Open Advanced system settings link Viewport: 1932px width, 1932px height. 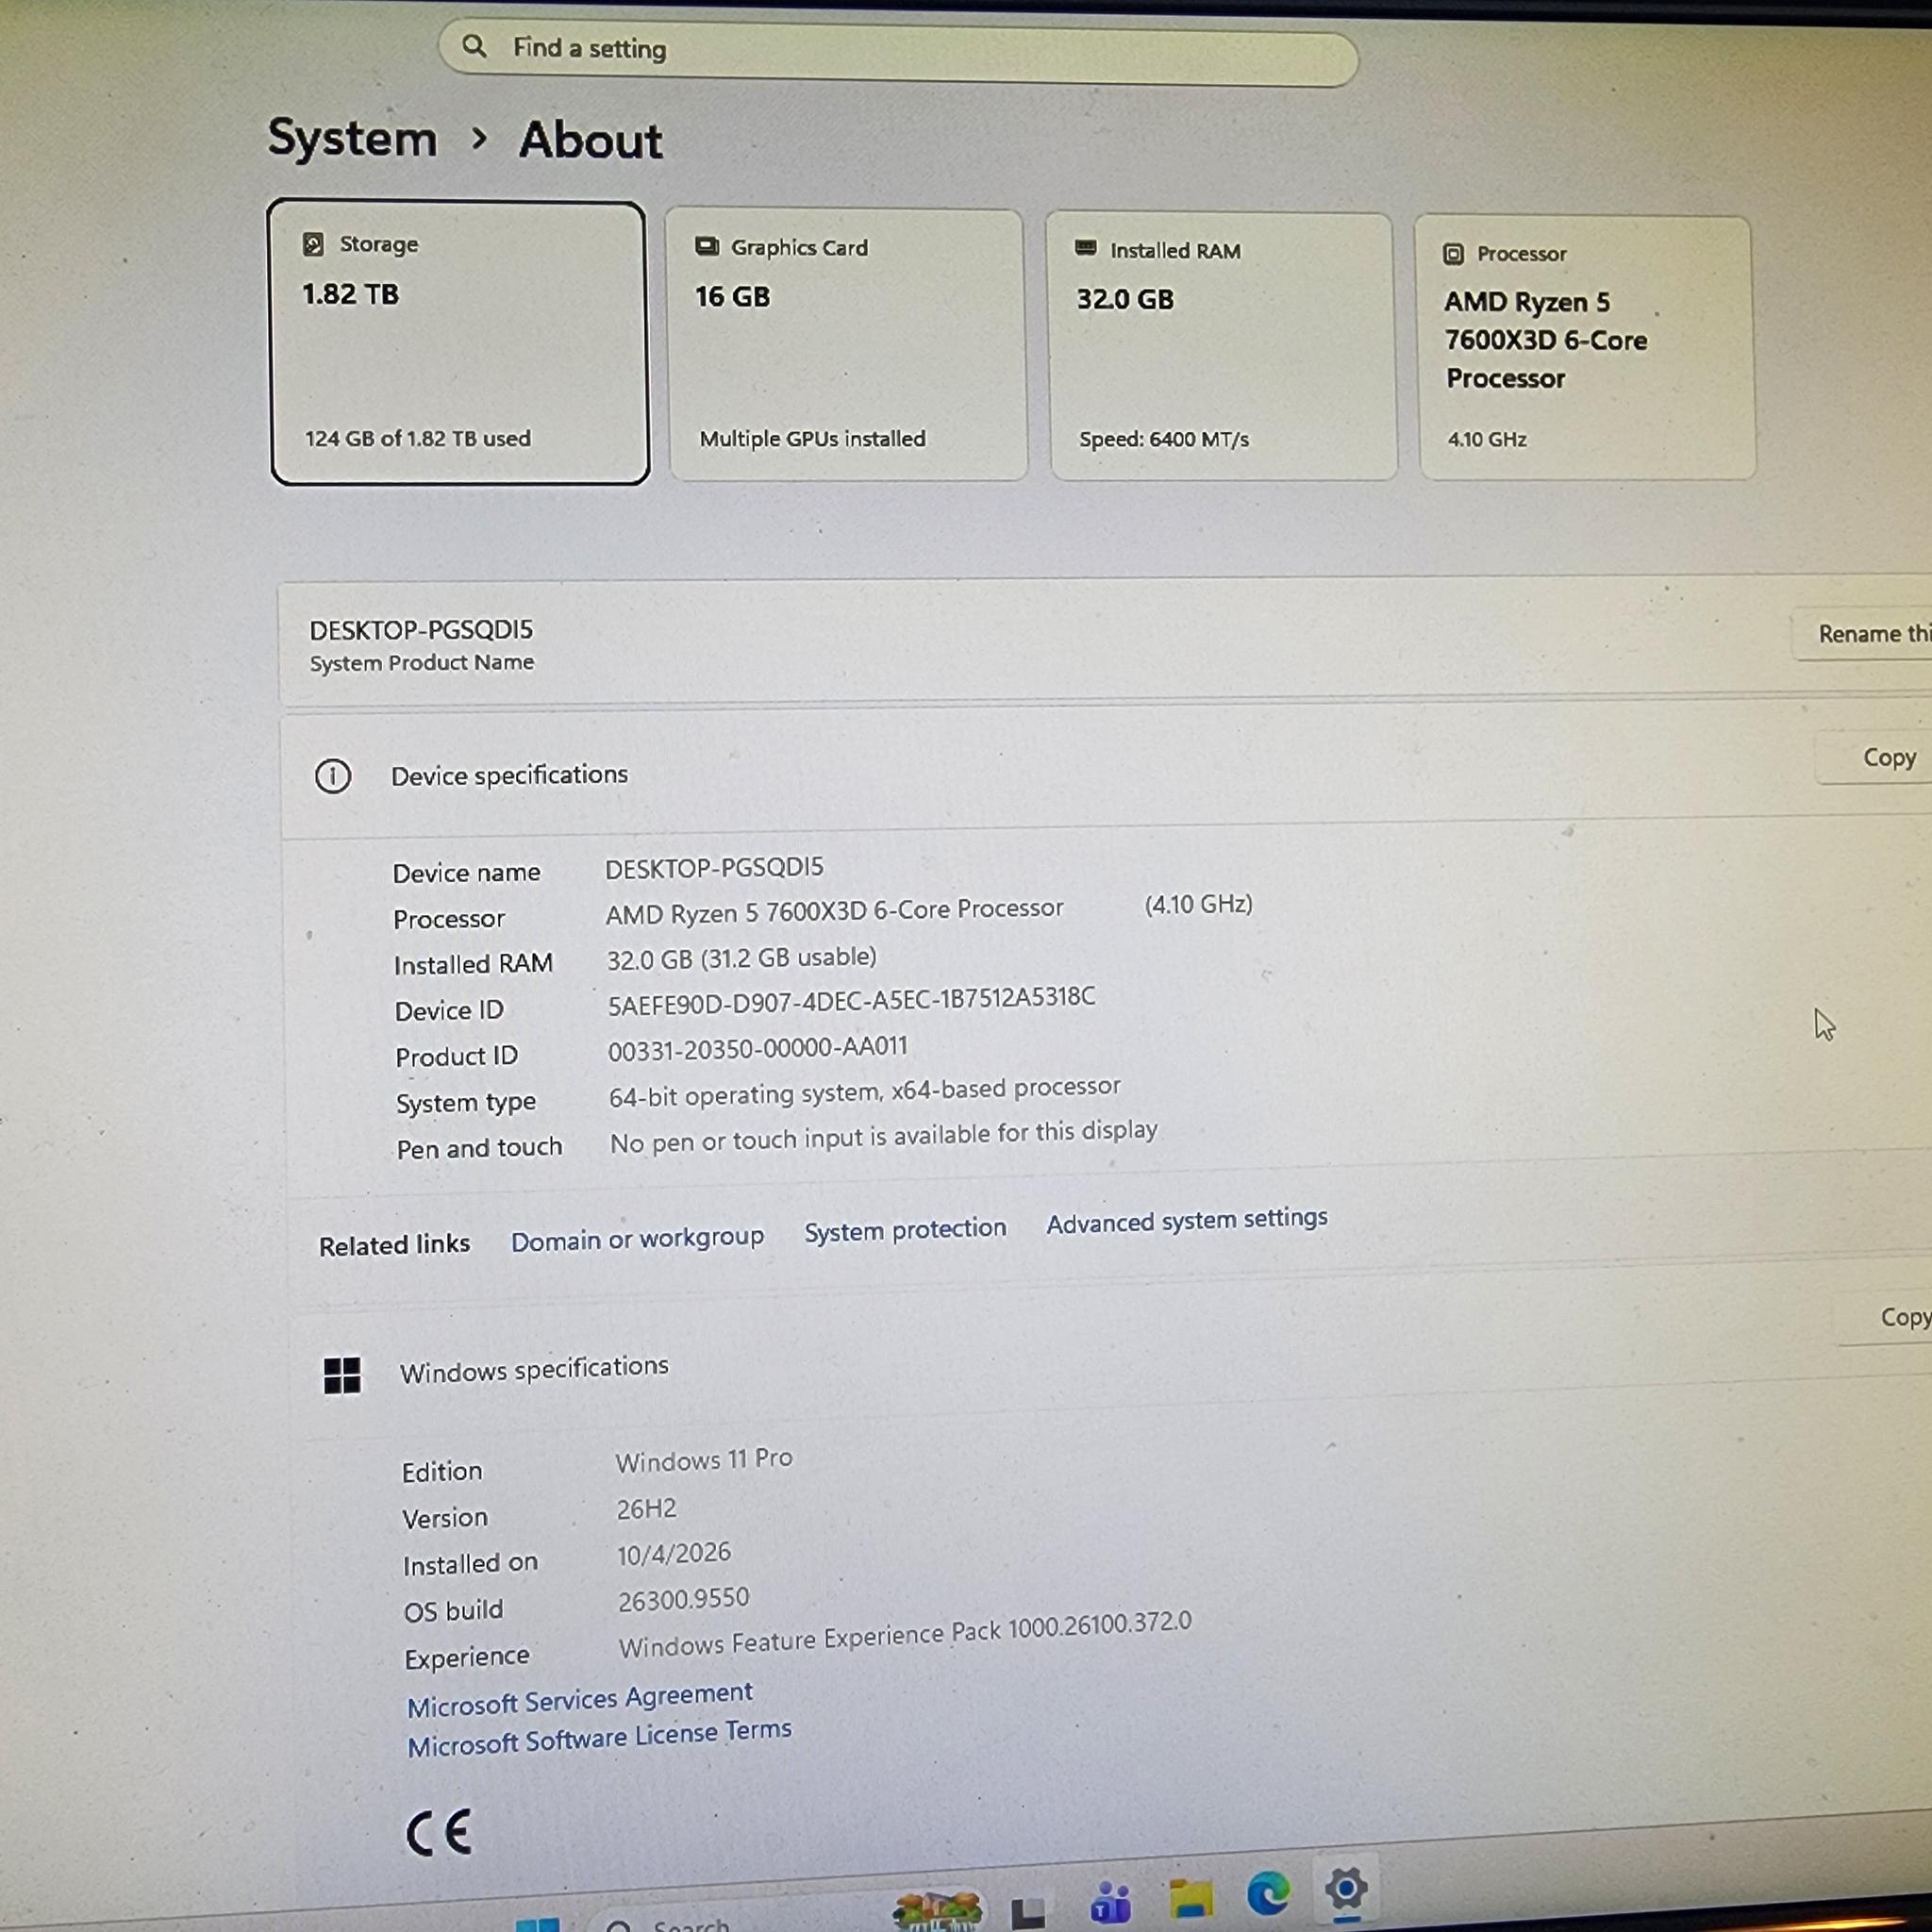coord(1187,1220)
